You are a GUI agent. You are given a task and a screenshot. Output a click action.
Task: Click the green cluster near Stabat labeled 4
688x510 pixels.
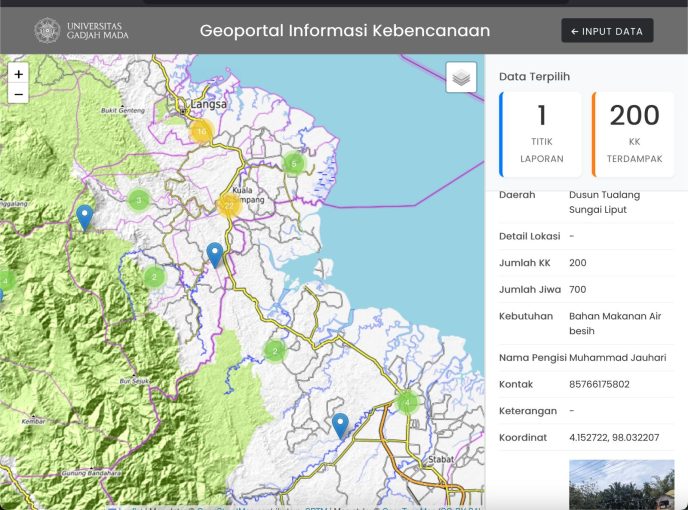406,403
